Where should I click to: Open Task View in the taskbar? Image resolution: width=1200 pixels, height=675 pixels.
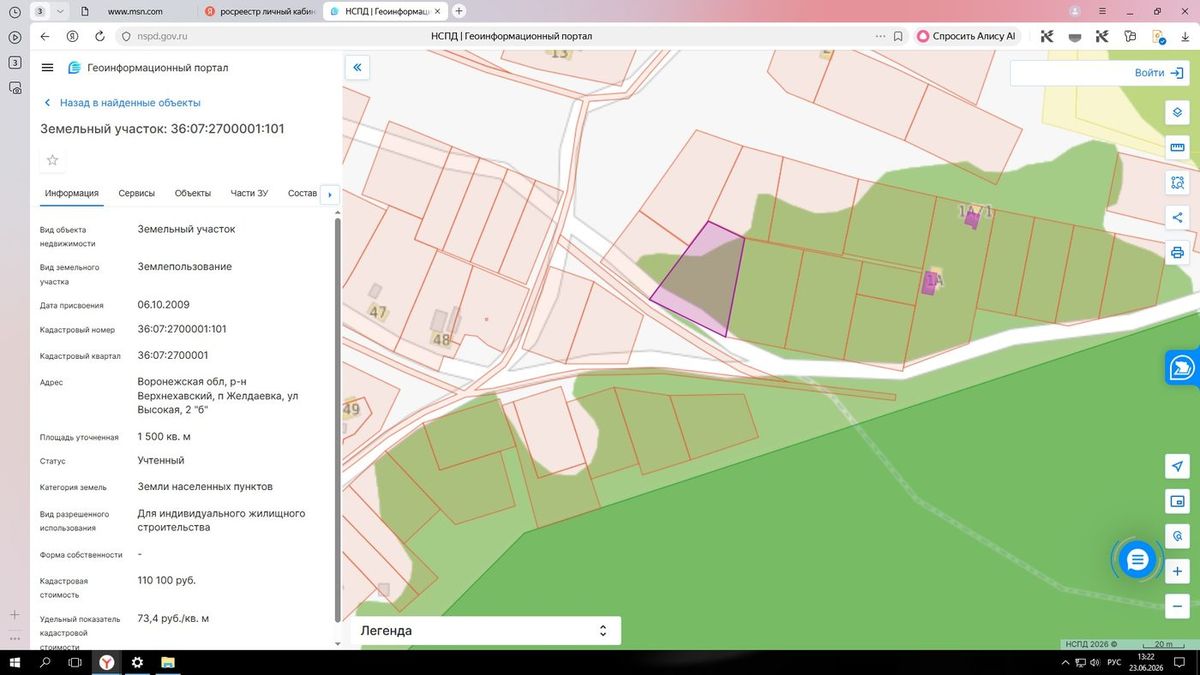(75, 662)
